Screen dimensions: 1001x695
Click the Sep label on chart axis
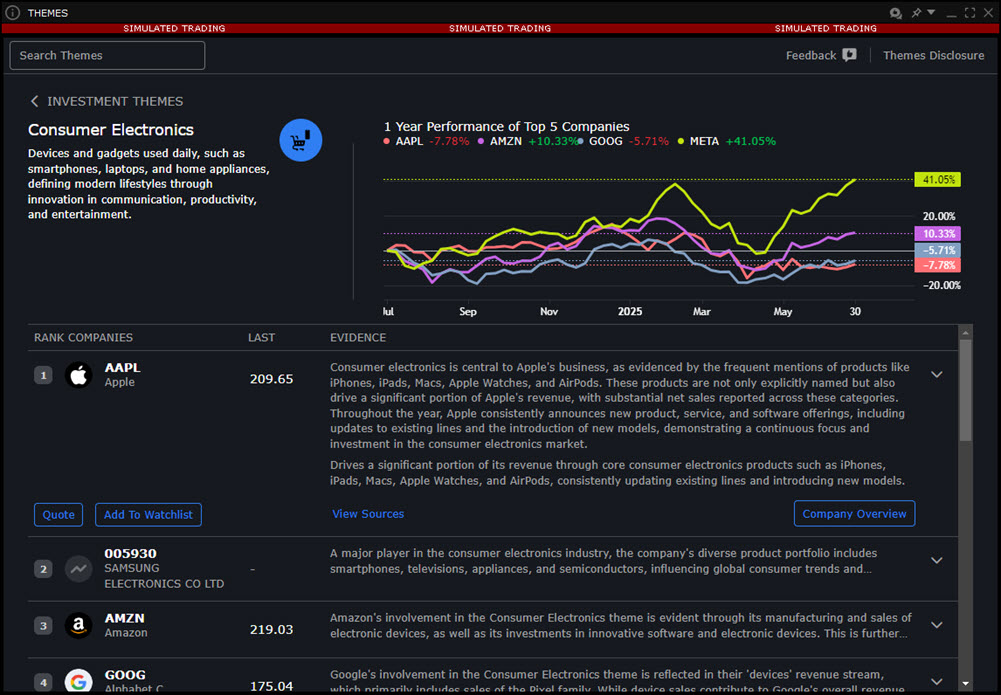(468, 311)
